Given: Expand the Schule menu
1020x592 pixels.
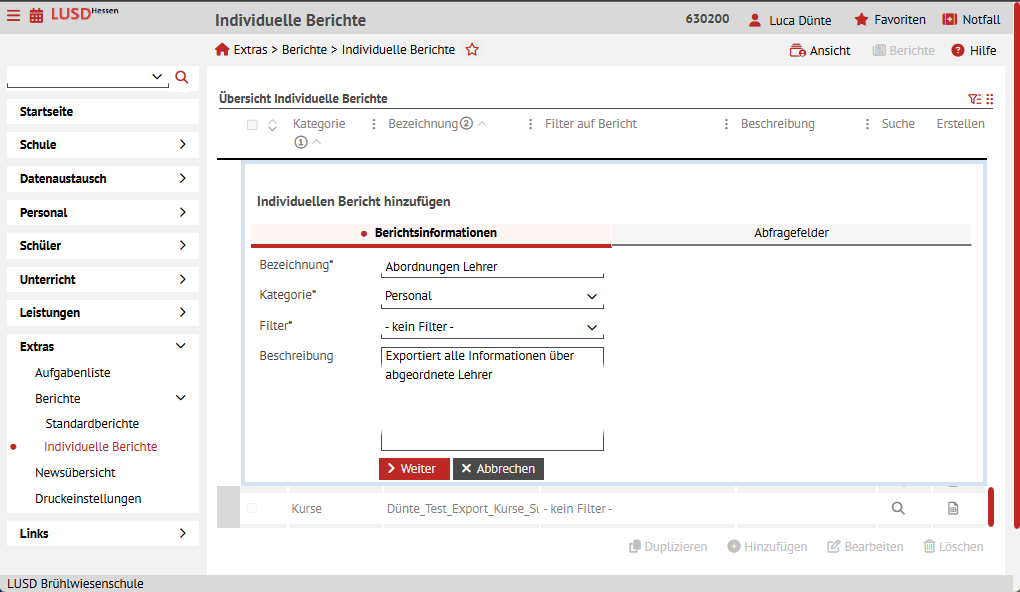Looking at the screenshot, I should coord(103,144).
